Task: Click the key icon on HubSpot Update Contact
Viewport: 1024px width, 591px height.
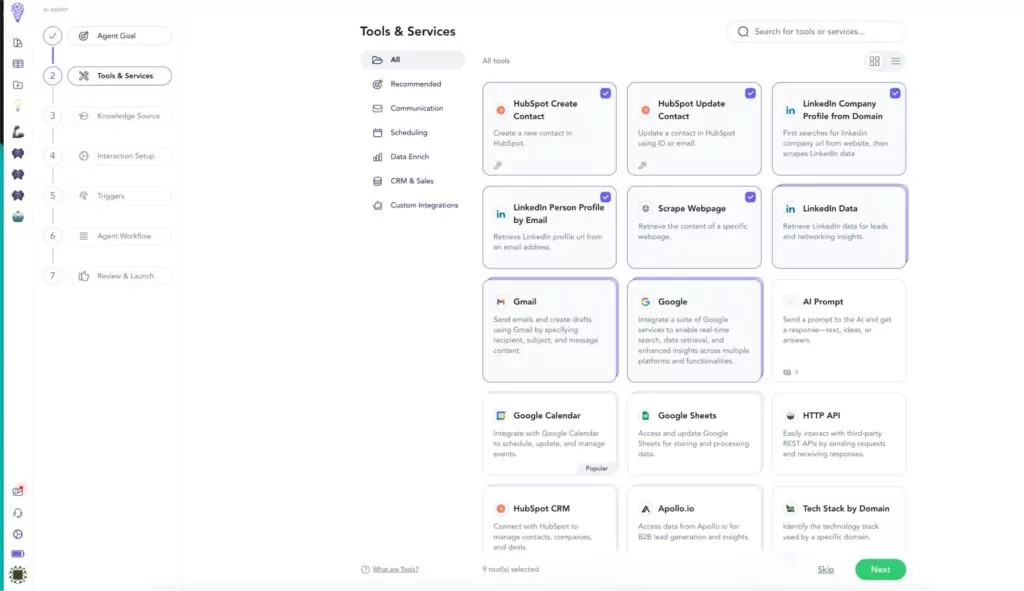Action: [643, 165]
